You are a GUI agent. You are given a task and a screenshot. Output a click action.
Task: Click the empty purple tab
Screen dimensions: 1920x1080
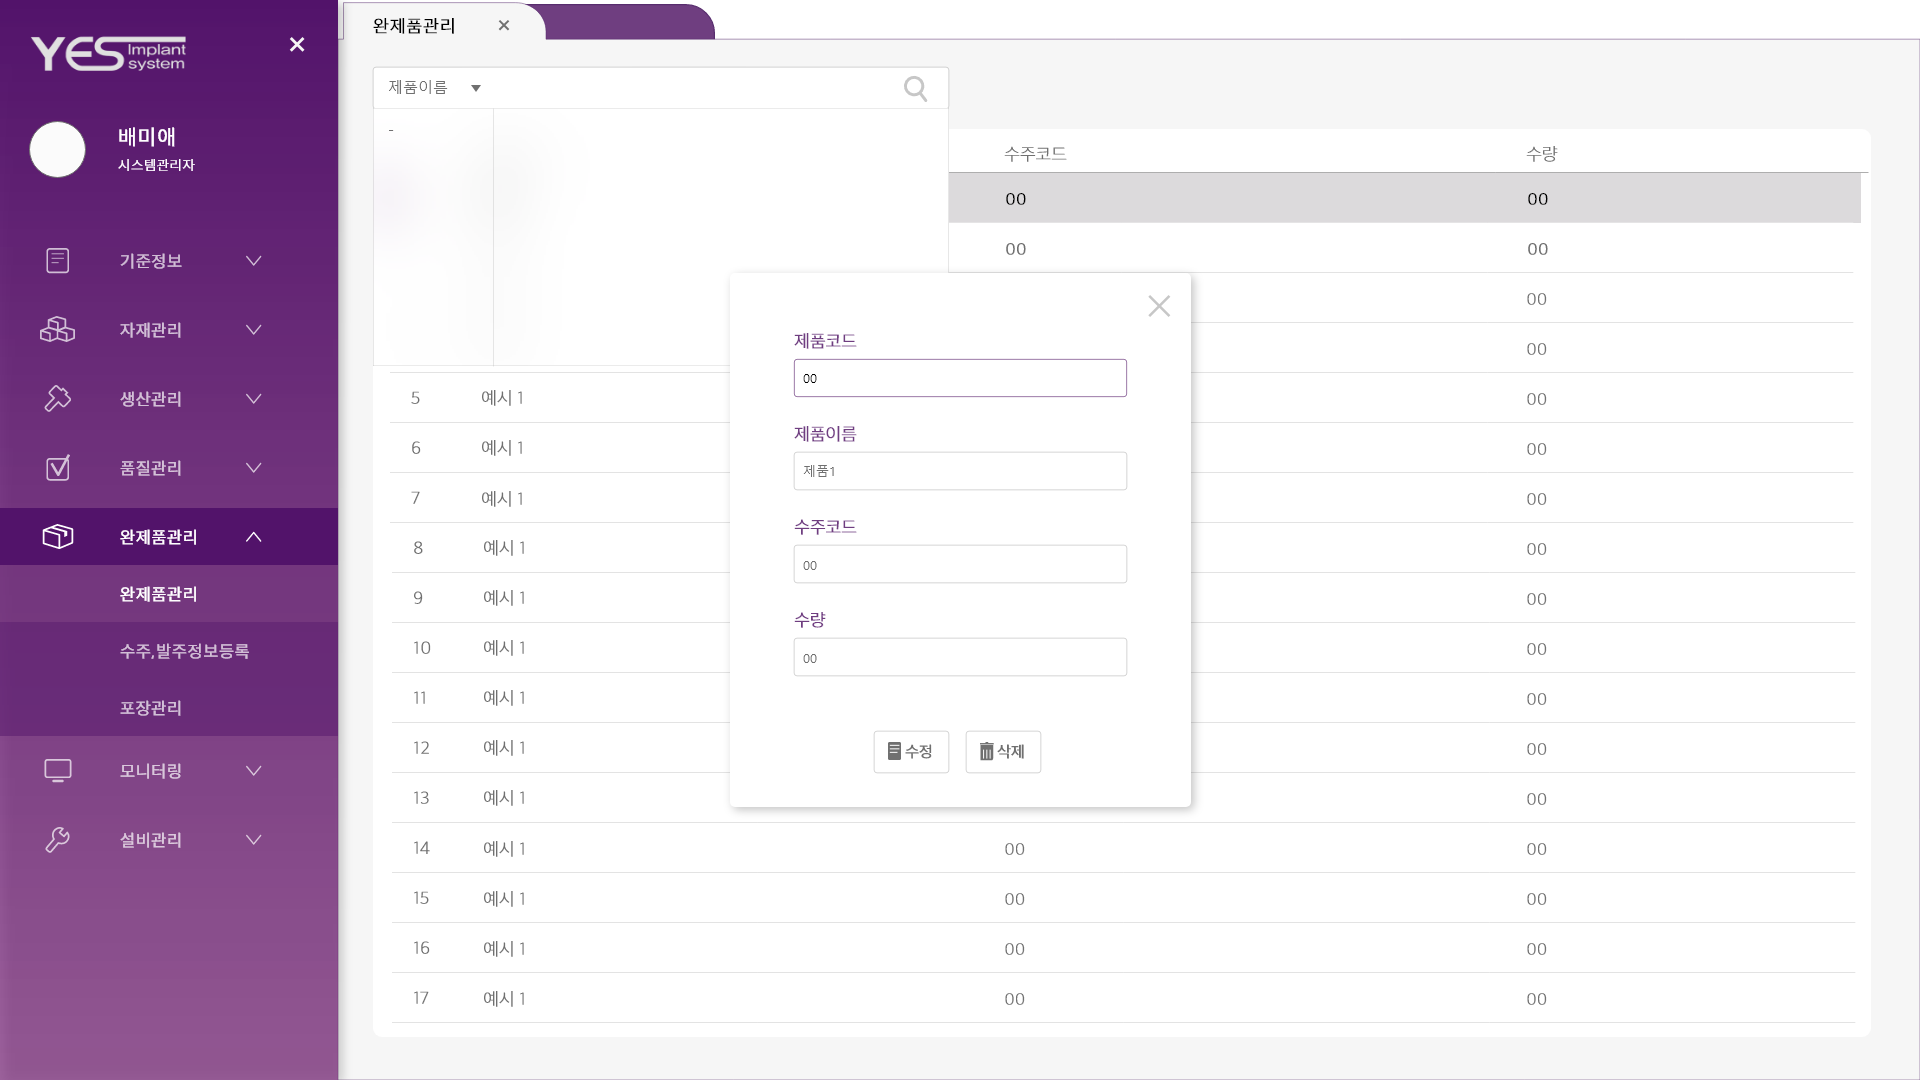[x=630, y=22]
